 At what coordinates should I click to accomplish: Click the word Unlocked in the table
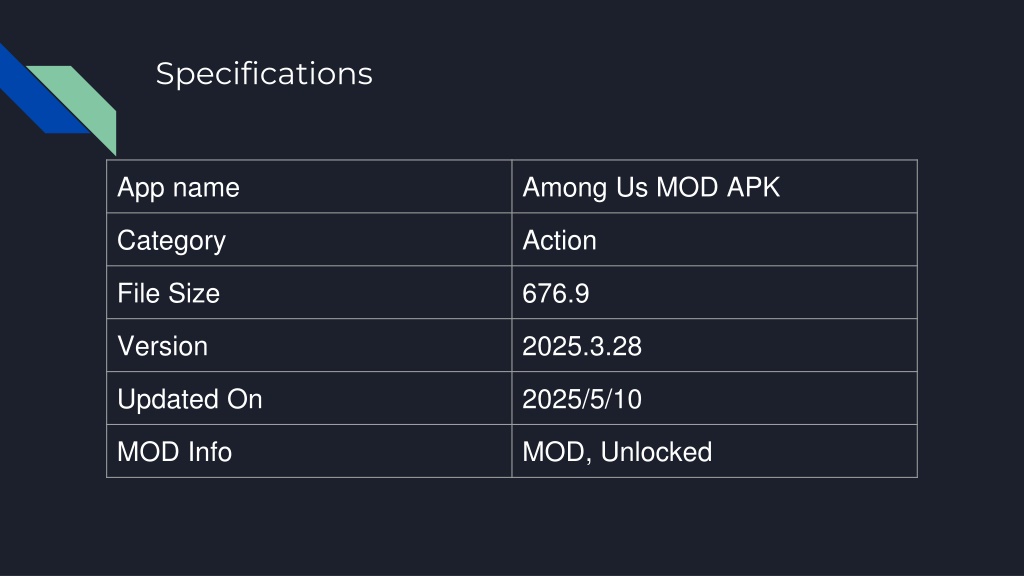tap(656, 452)
